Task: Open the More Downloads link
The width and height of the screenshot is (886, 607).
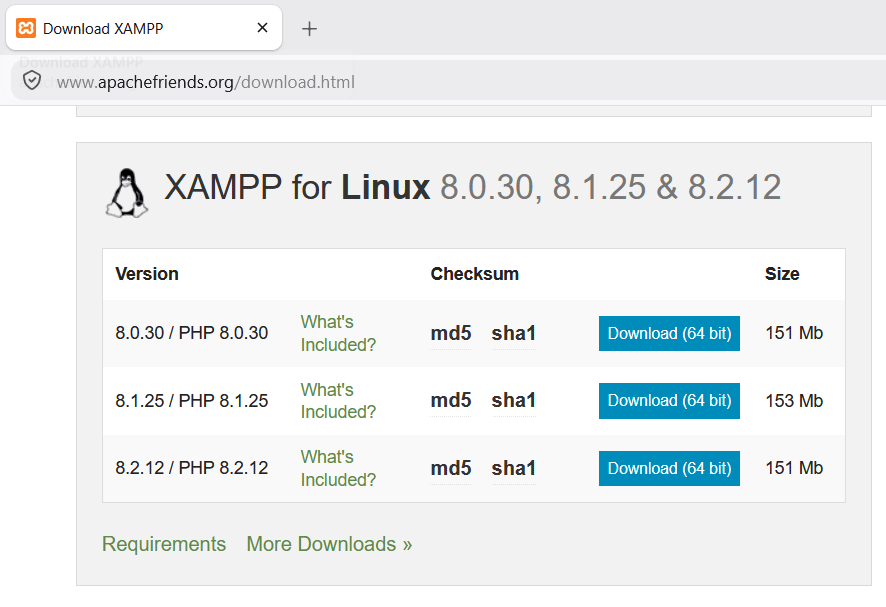Action: click(x=329, y=544)
